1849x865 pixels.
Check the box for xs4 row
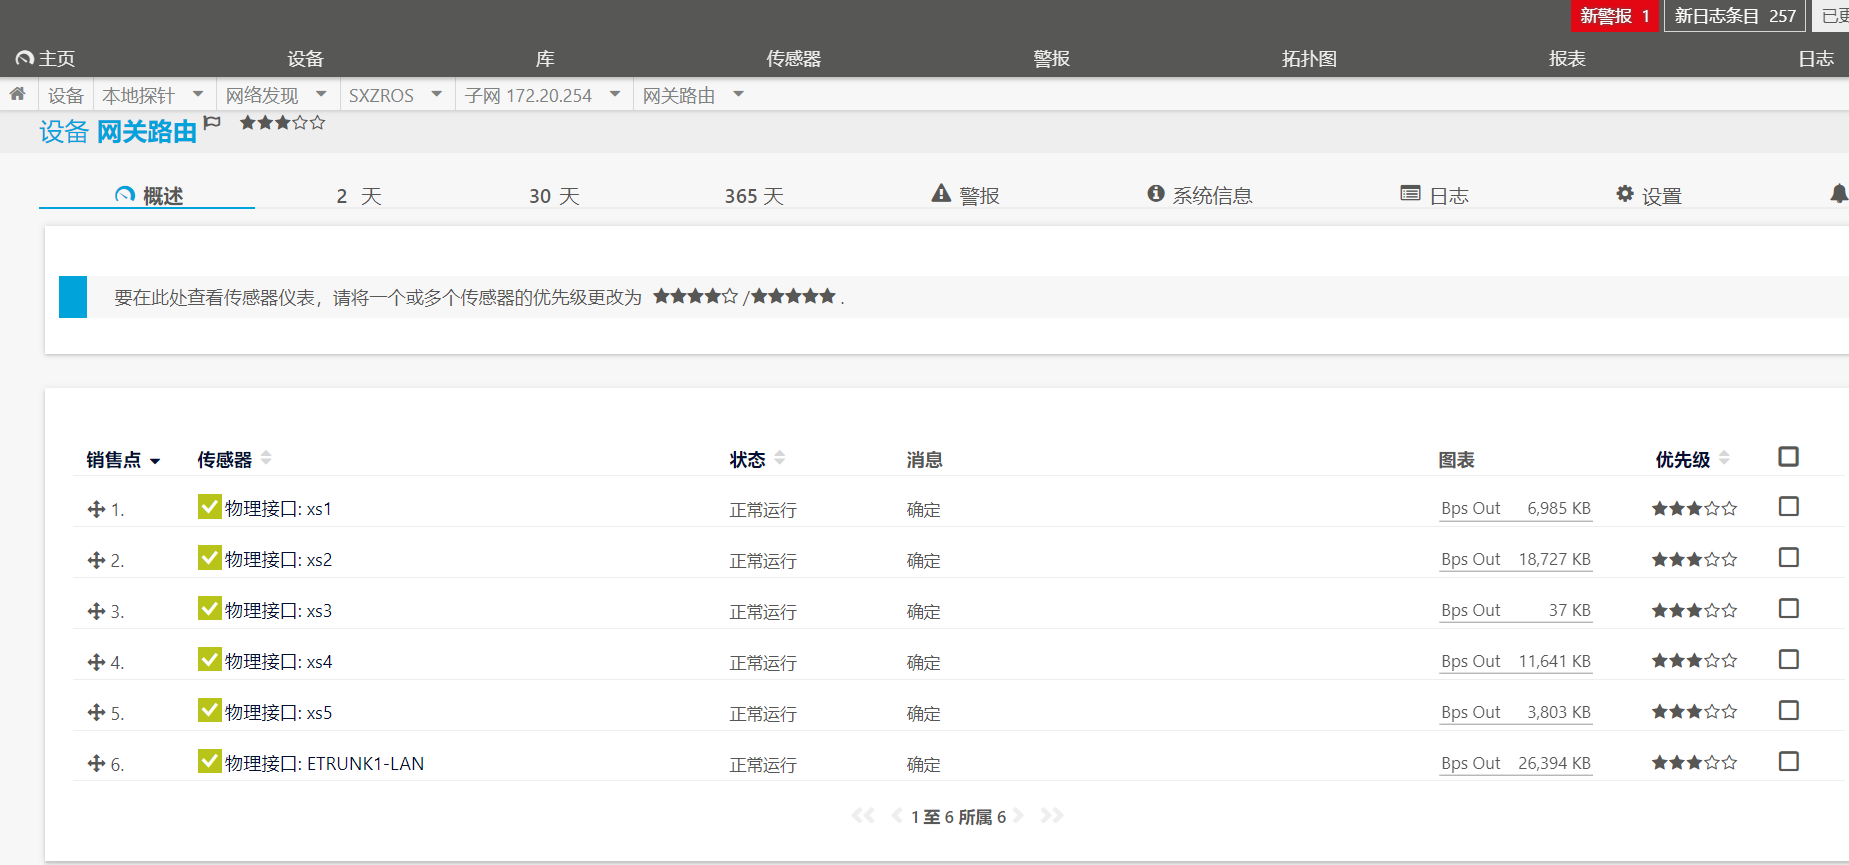(1789, 660)
